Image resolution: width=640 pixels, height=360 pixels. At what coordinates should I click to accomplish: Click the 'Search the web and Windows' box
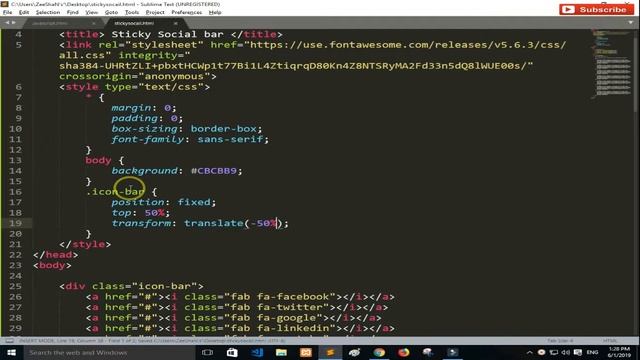[x=109, y=352]
